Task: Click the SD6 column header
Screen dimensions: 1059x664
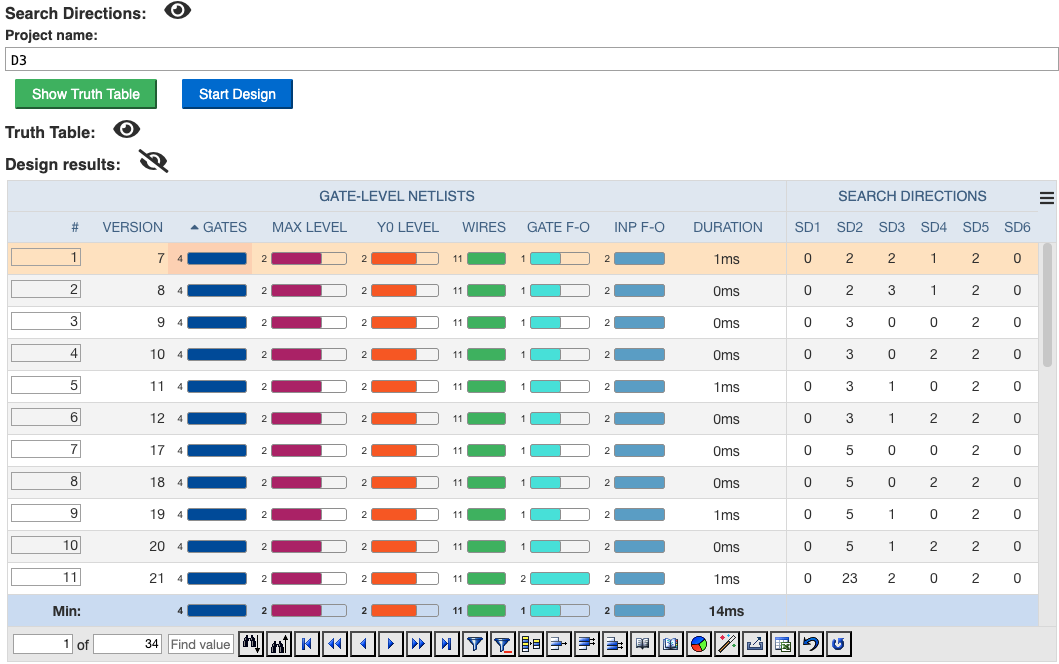Action: pos(1017,228)
